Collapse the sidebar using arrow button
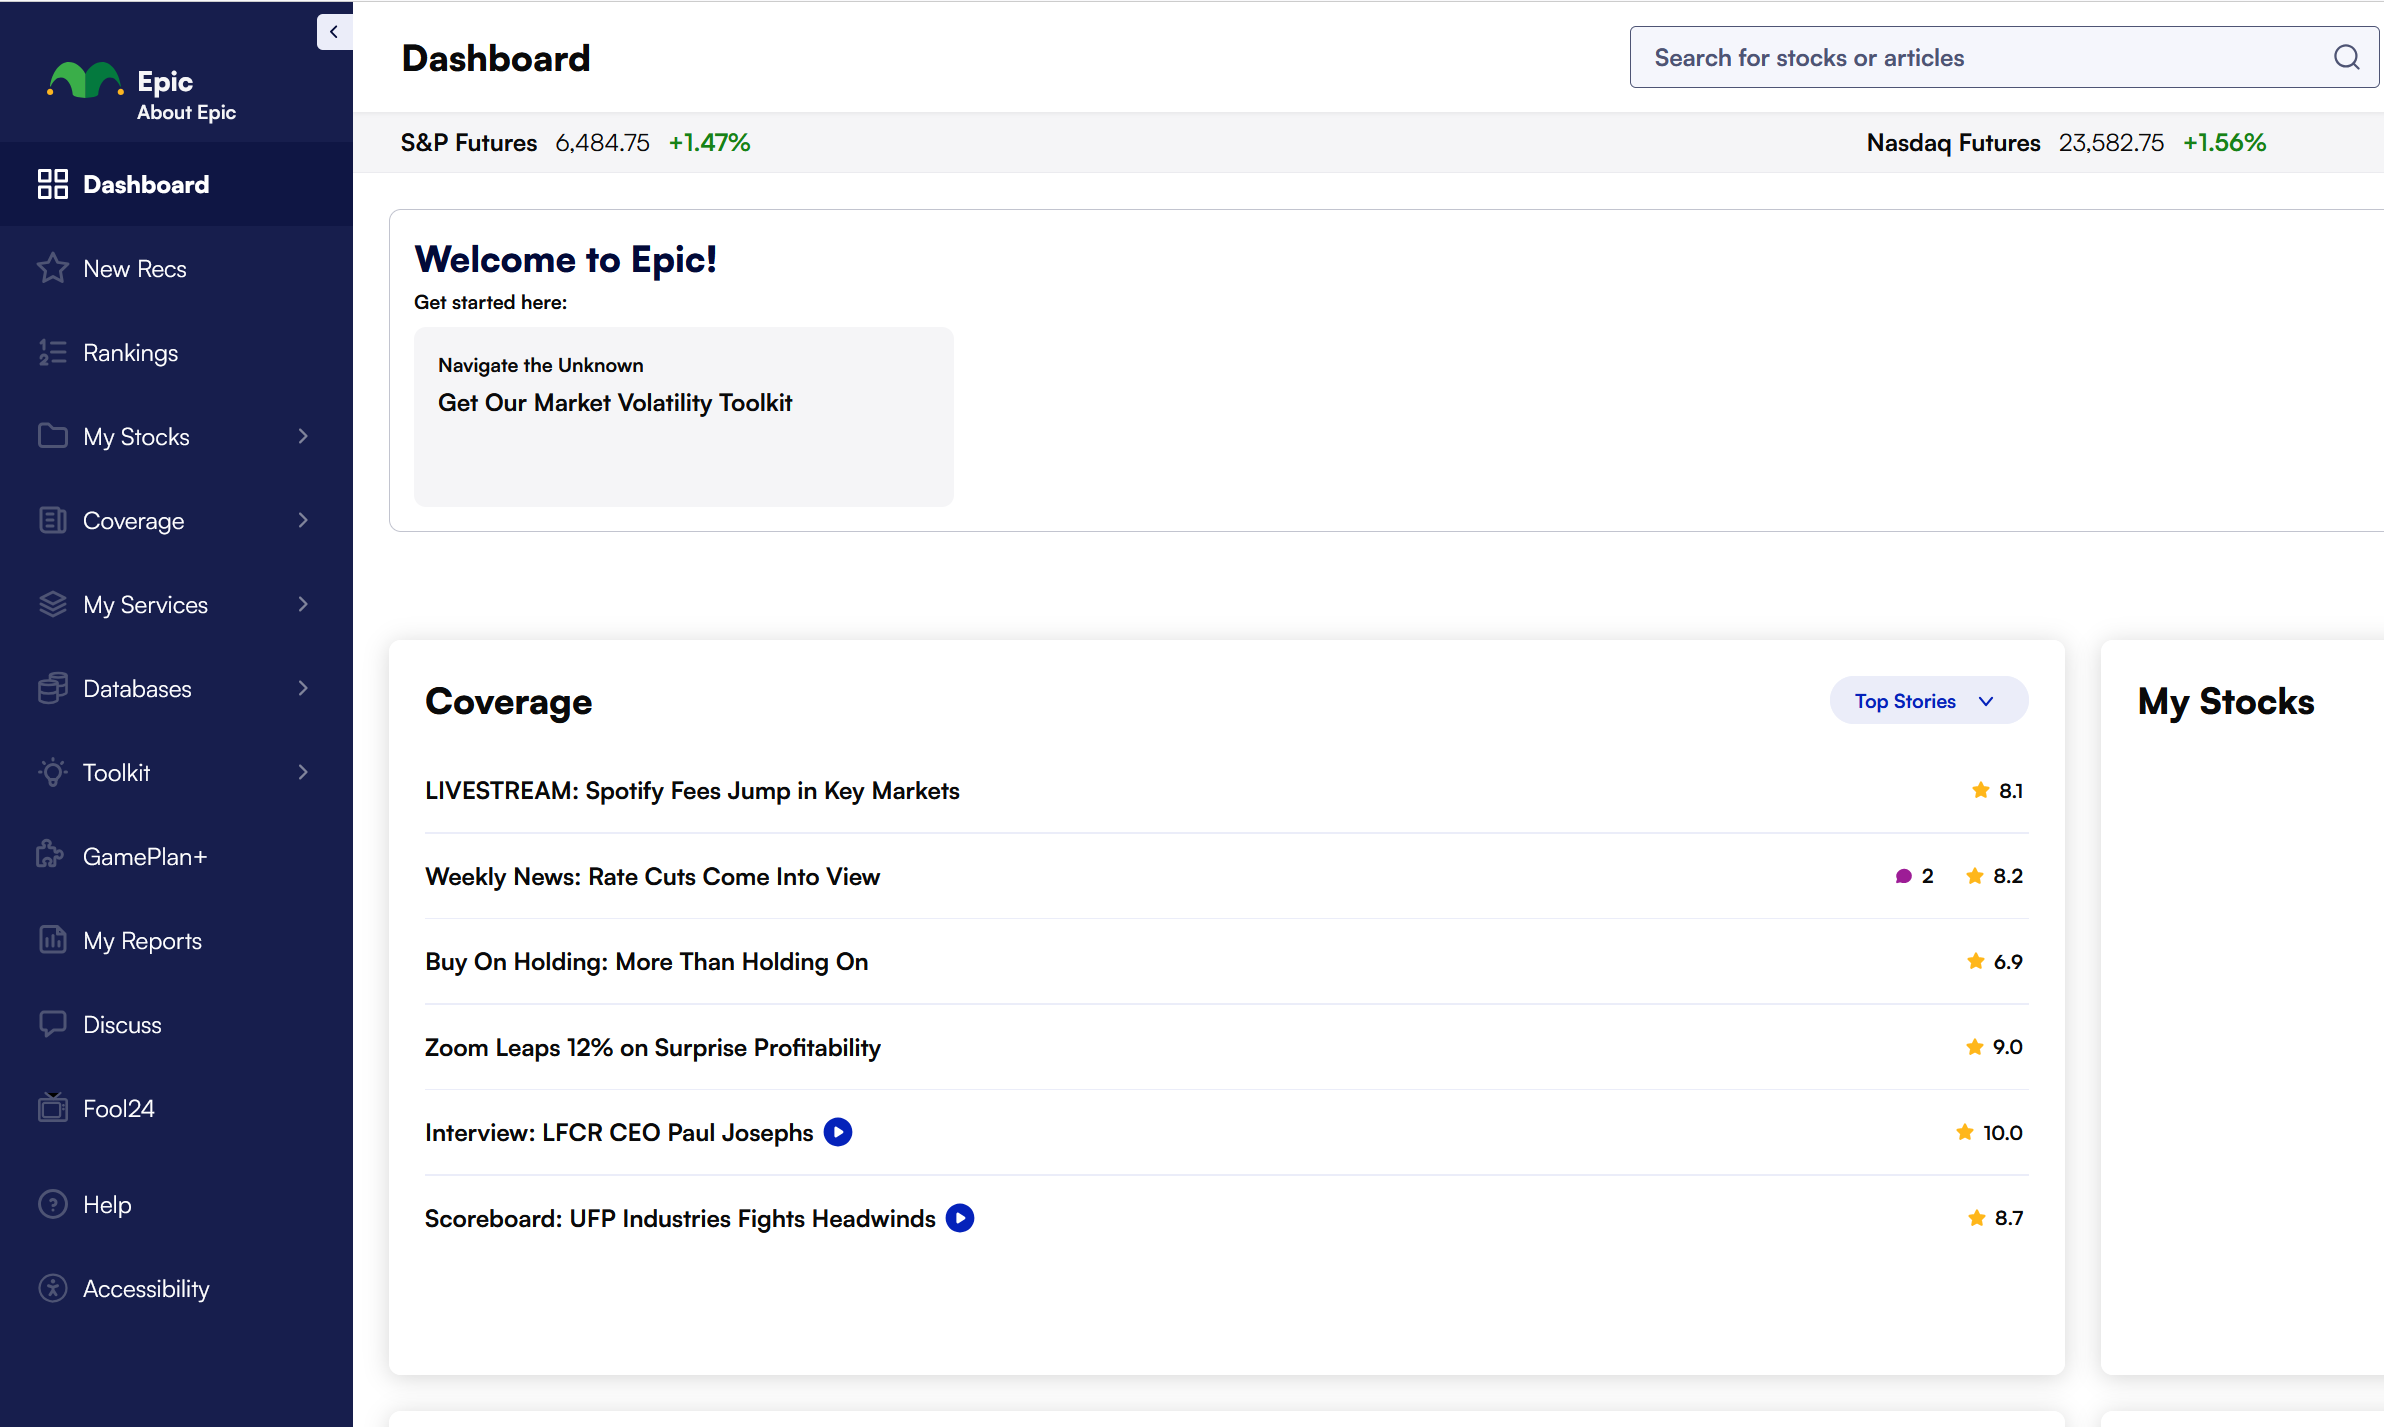The height and width of the screenshot is (1427, 2384). click(334, 32)
